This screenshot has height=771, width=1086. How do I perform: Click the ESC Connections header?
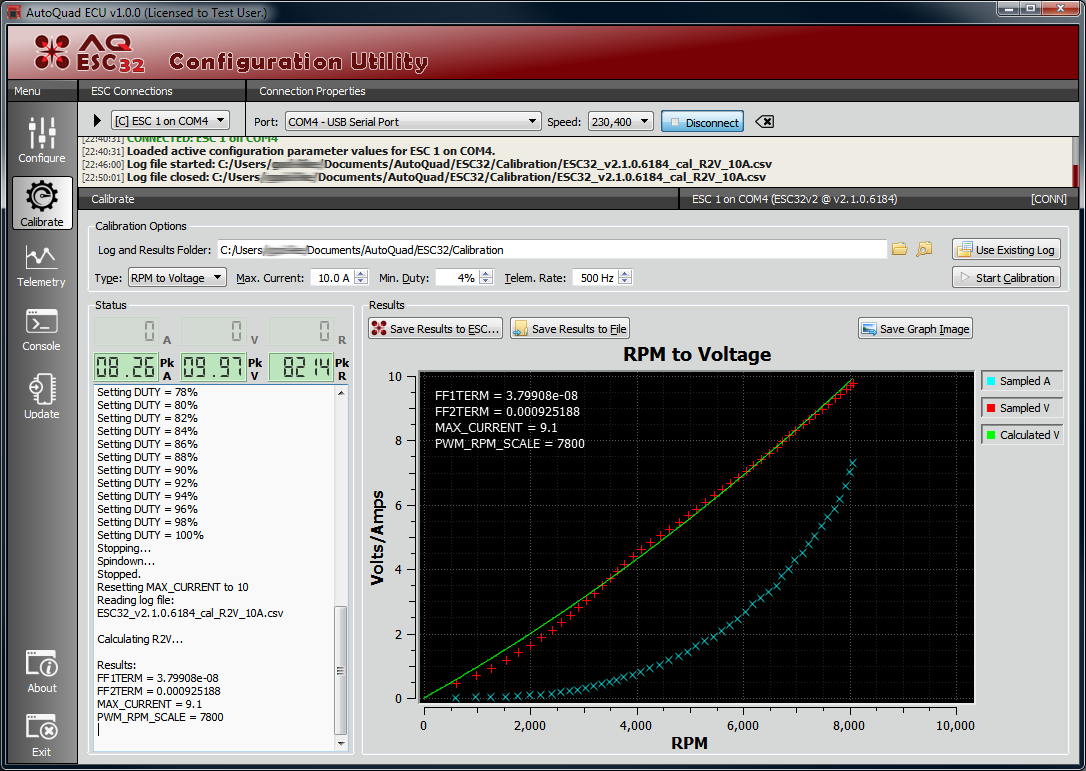coord(132,91)
